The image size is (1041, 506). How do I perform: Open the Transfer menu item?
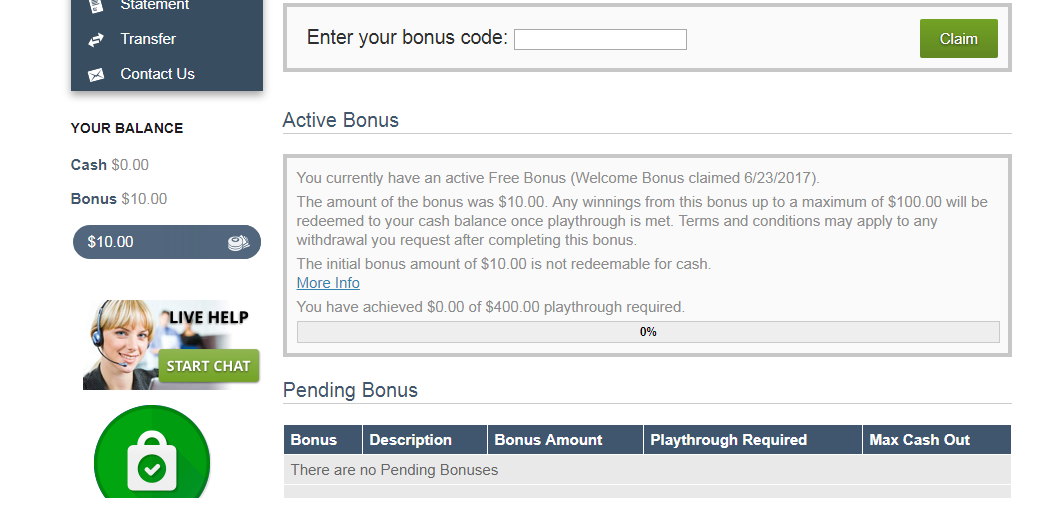(x=148, y=39)
